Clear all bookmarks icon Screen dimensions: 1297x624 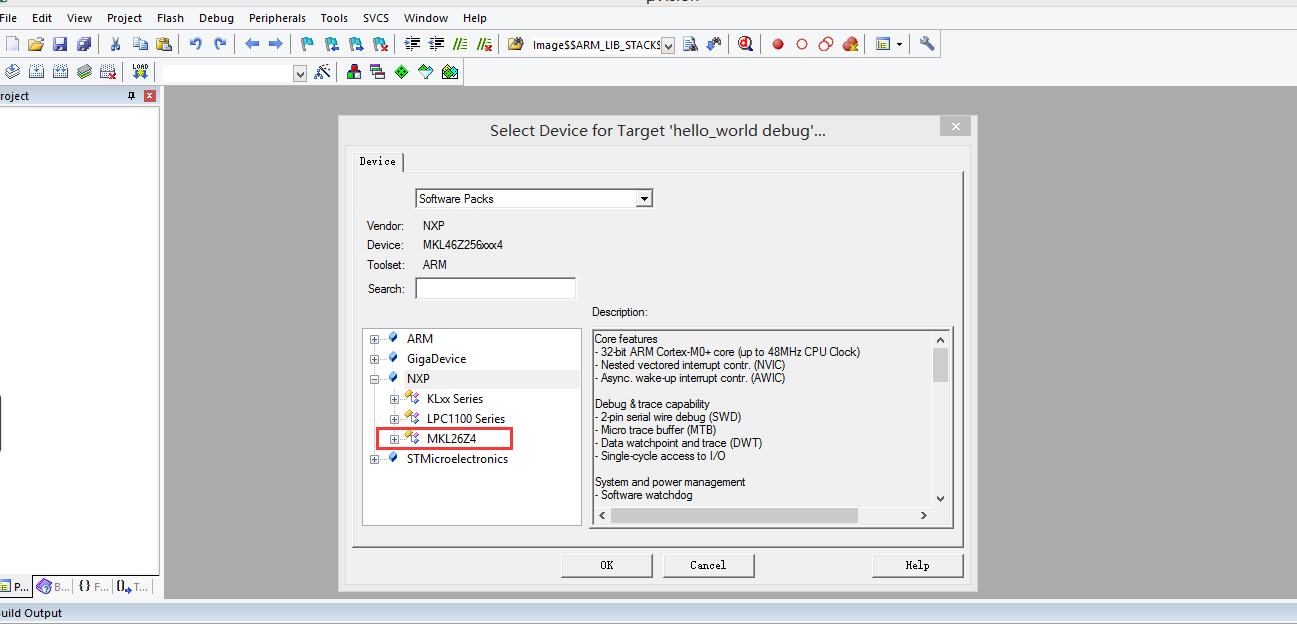(x=380, y=44)
